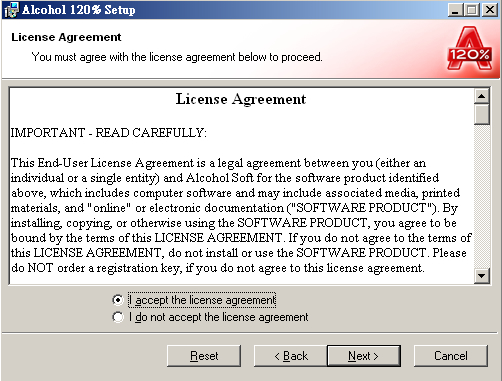Click the 'I do not accept' label text

click(219, 317)
